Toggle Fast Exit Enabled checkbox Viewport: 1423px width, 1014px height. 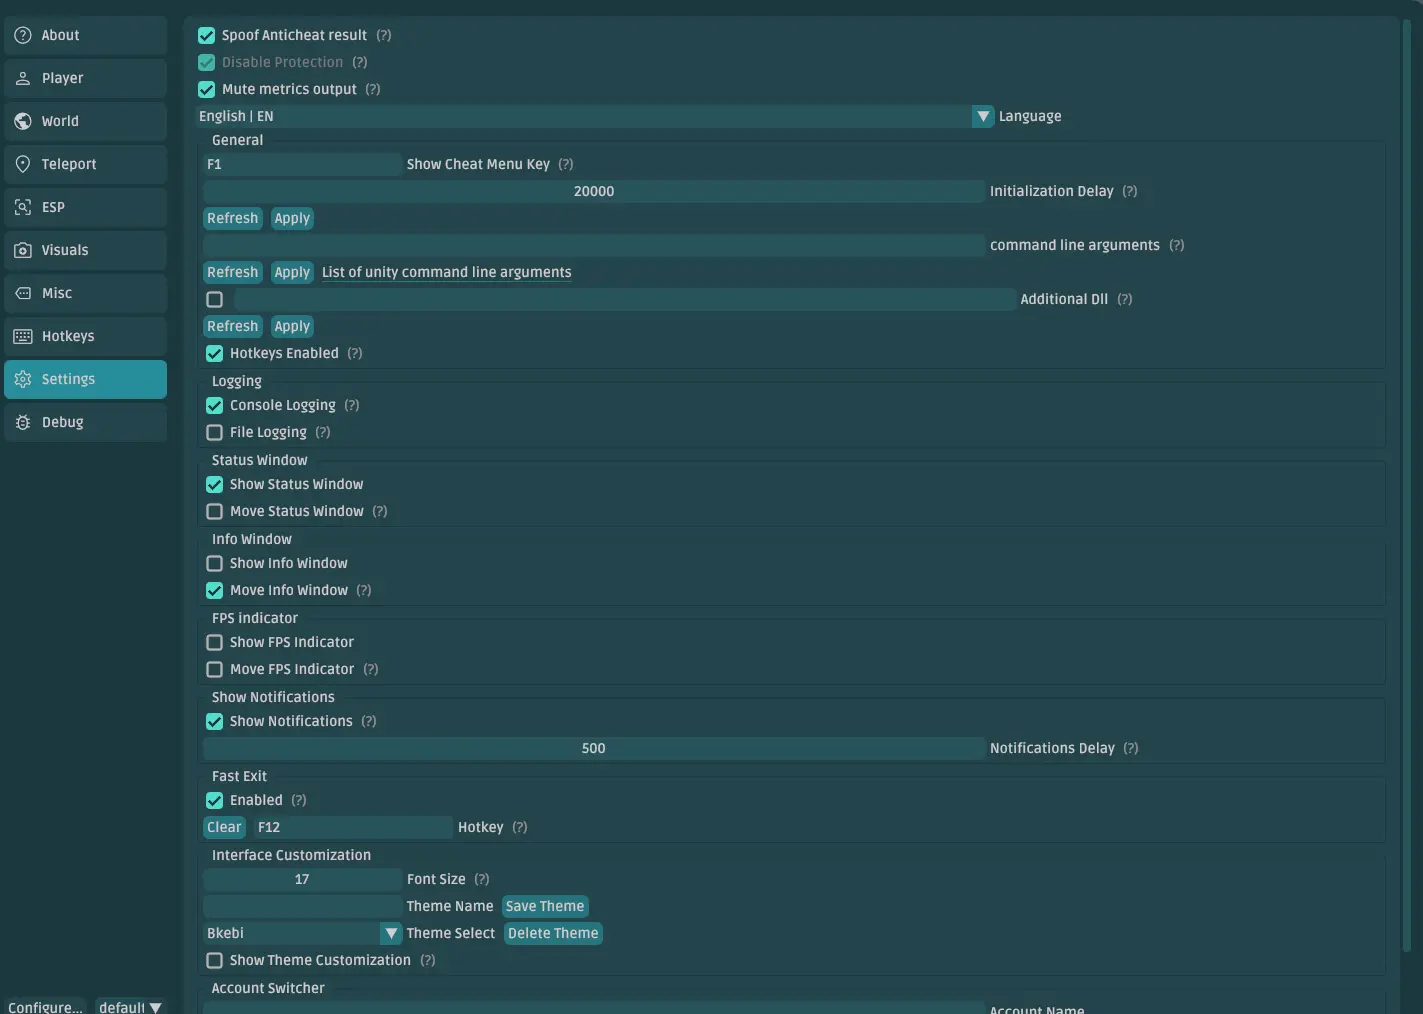point(215,800)
